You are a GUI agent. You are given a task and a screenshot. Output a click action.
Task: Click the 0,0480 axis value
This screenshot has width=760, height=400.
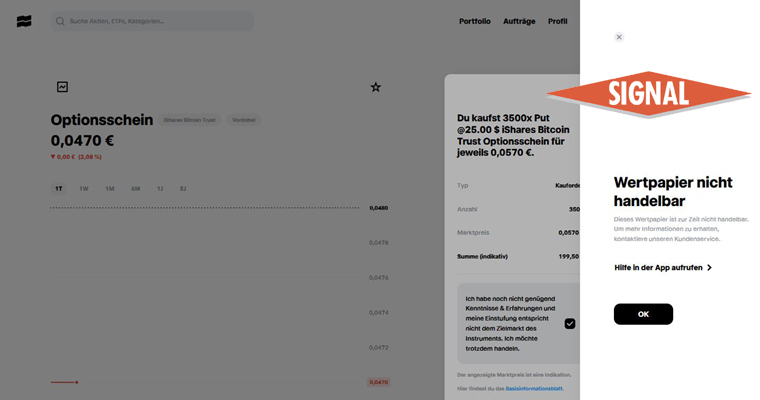(379, 208)
